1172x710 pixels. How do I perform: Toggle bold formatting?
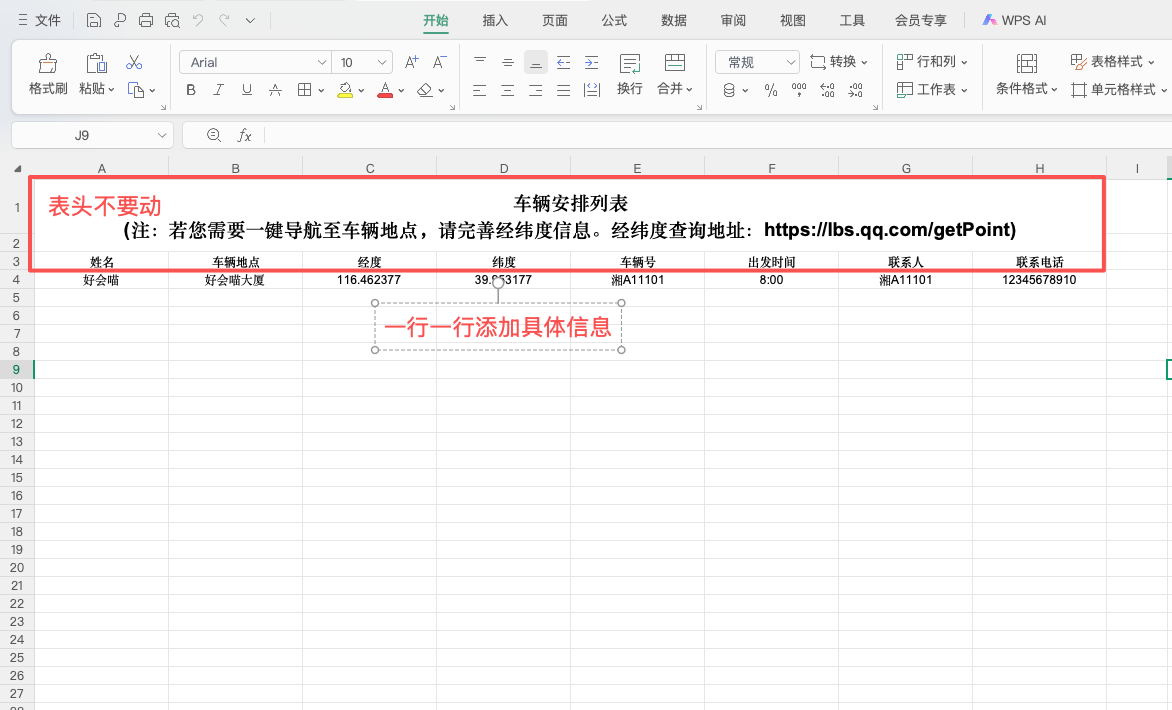tap(191, 90)
